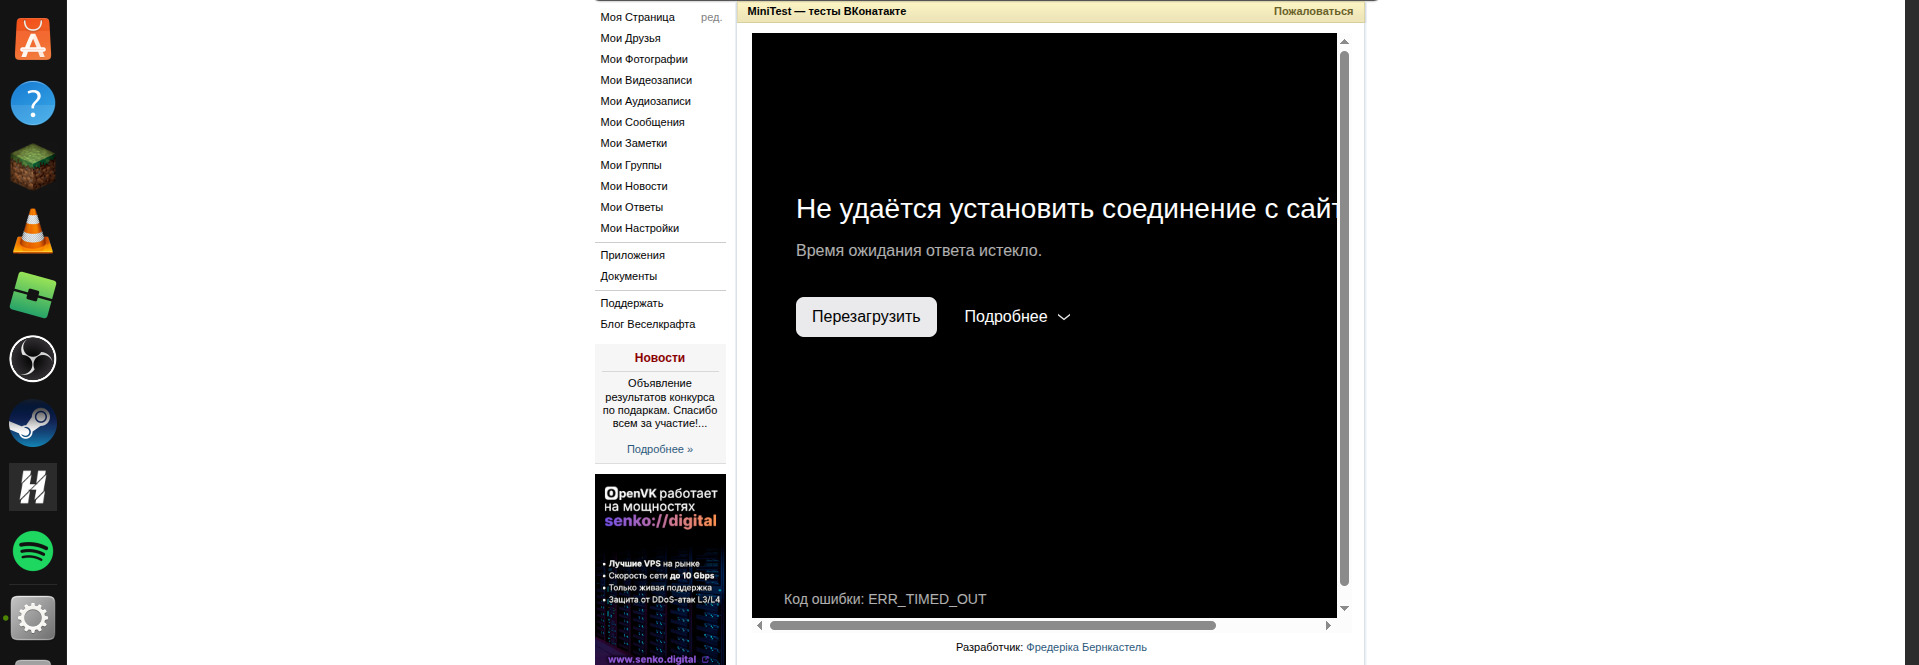
Task: Click the Время ожидания ответа истекло text
Action: (x=919, y=251)
